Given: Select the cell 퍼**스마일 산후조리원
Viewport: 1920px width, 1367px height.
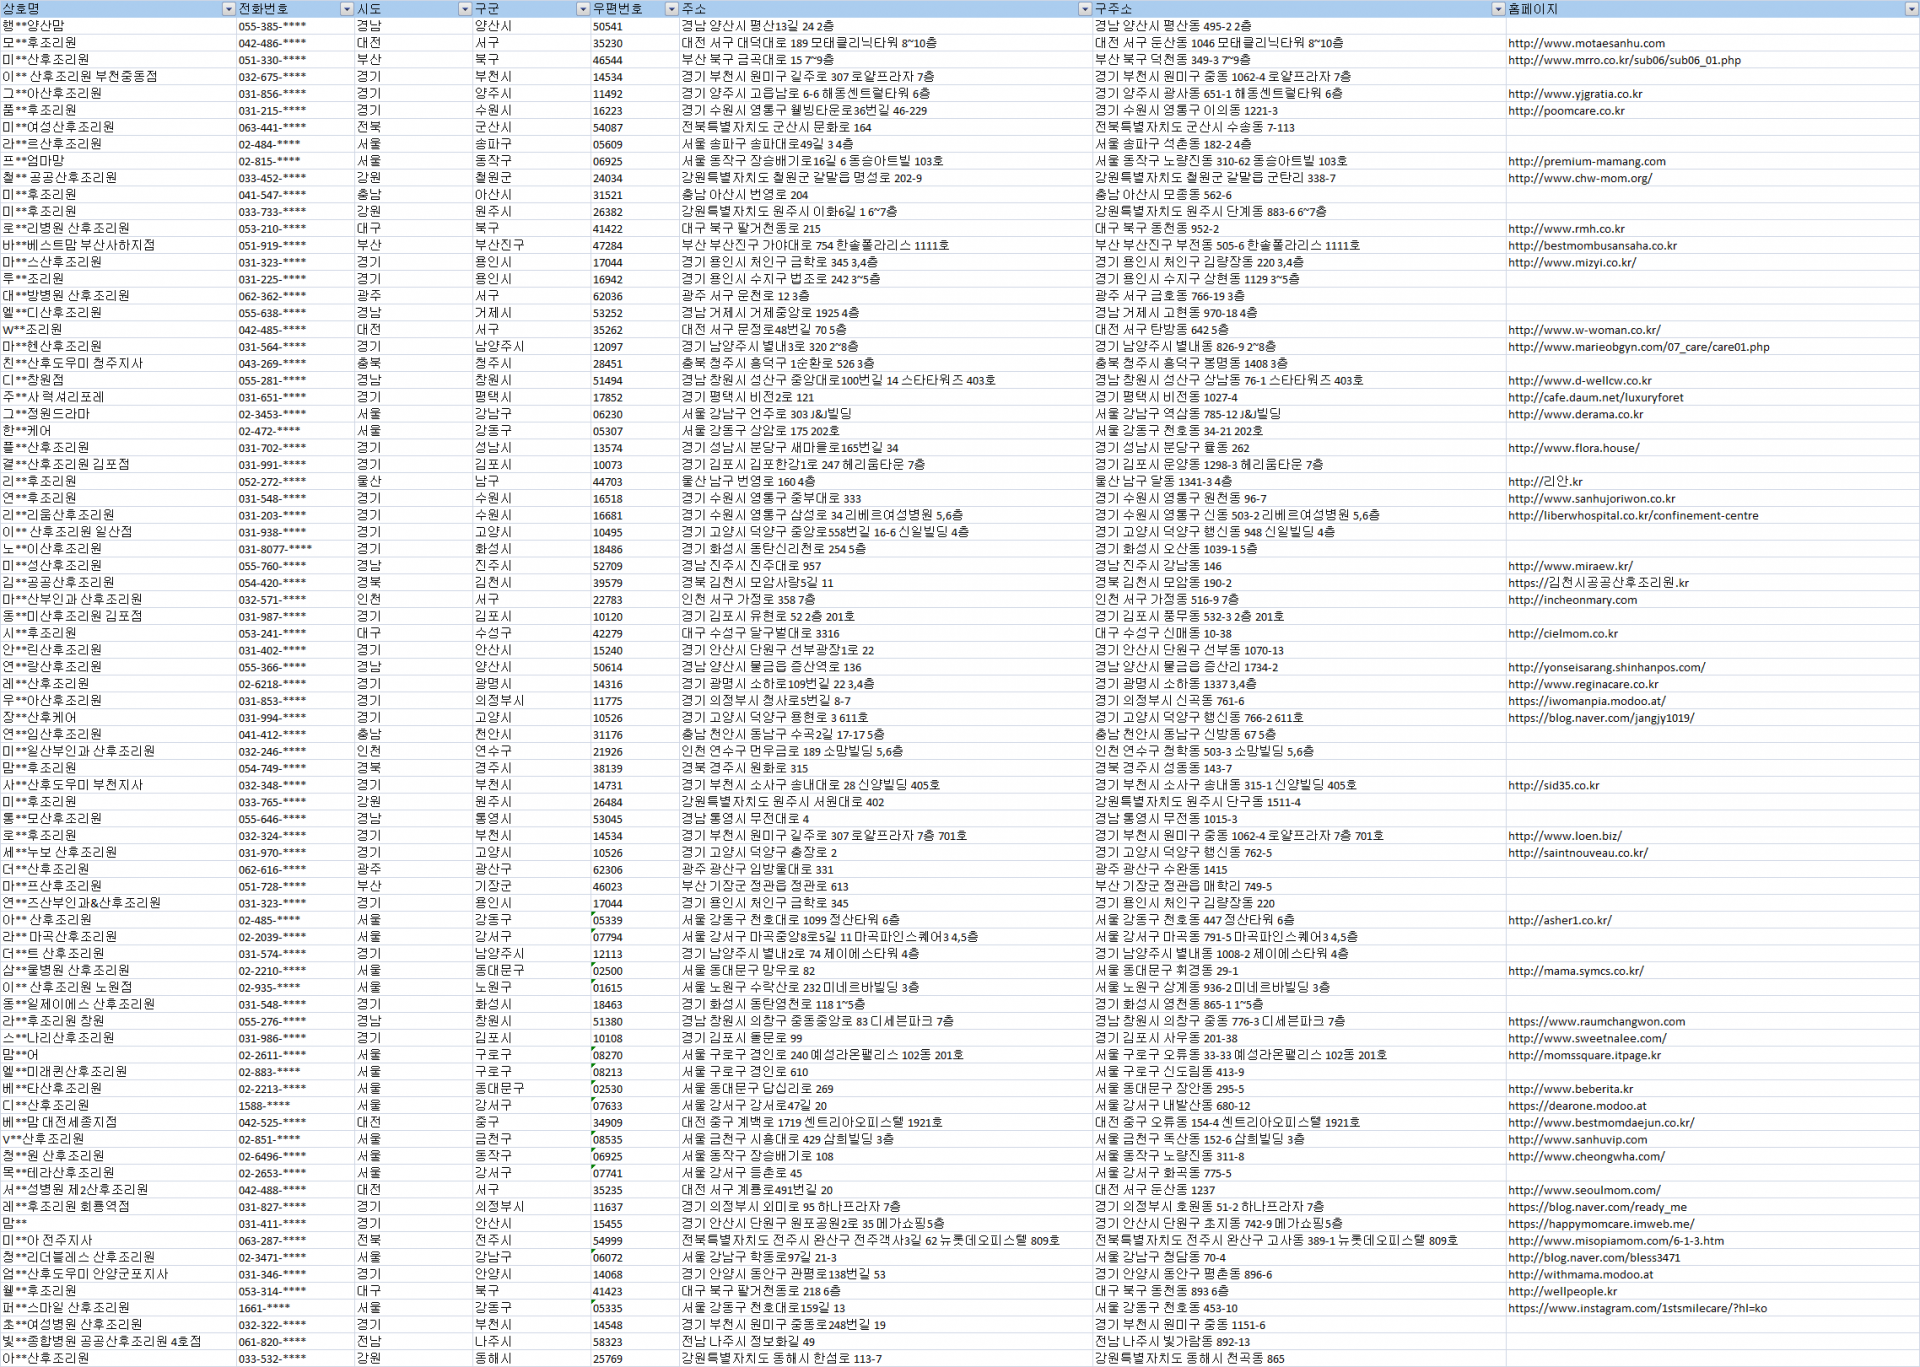Looking at the screenshot, I should pos(66,1308).
